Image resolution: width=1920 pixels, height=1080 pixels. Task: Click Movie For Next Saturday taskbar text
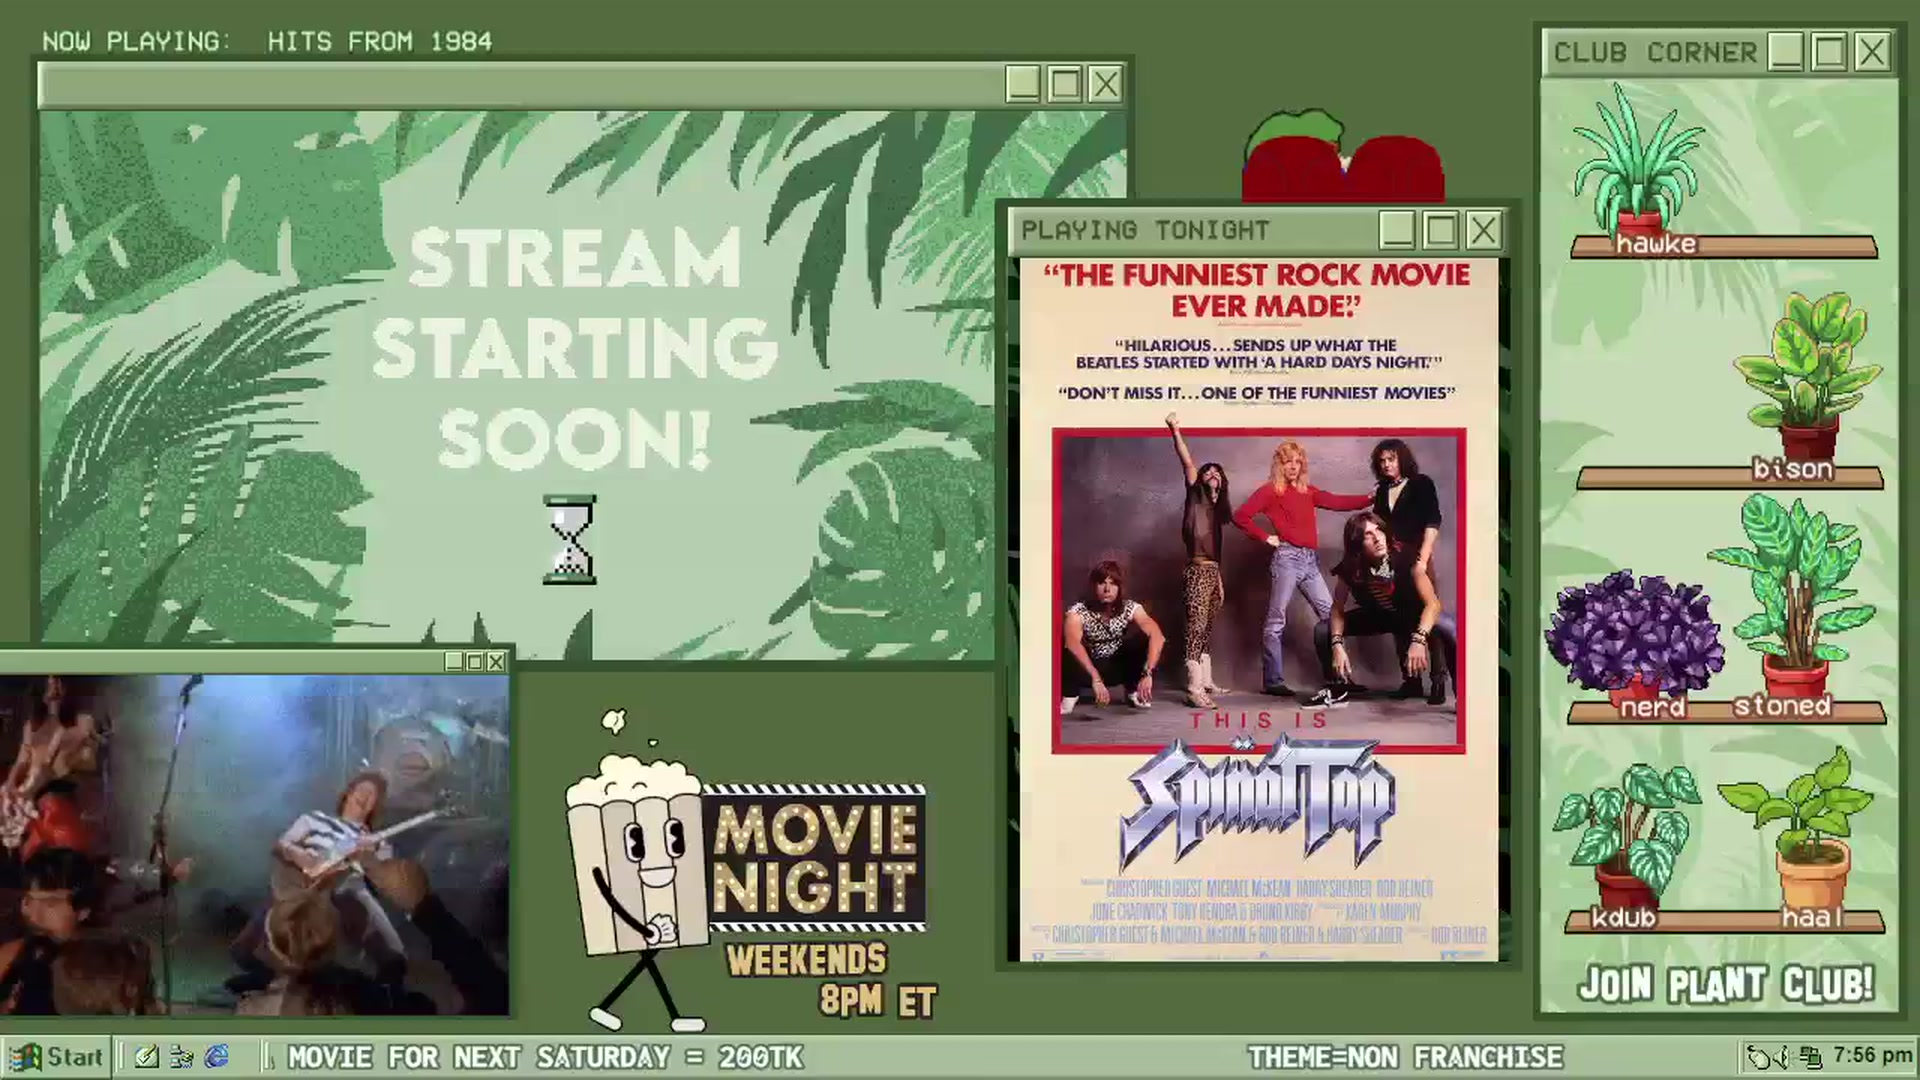click(546, 1057)
